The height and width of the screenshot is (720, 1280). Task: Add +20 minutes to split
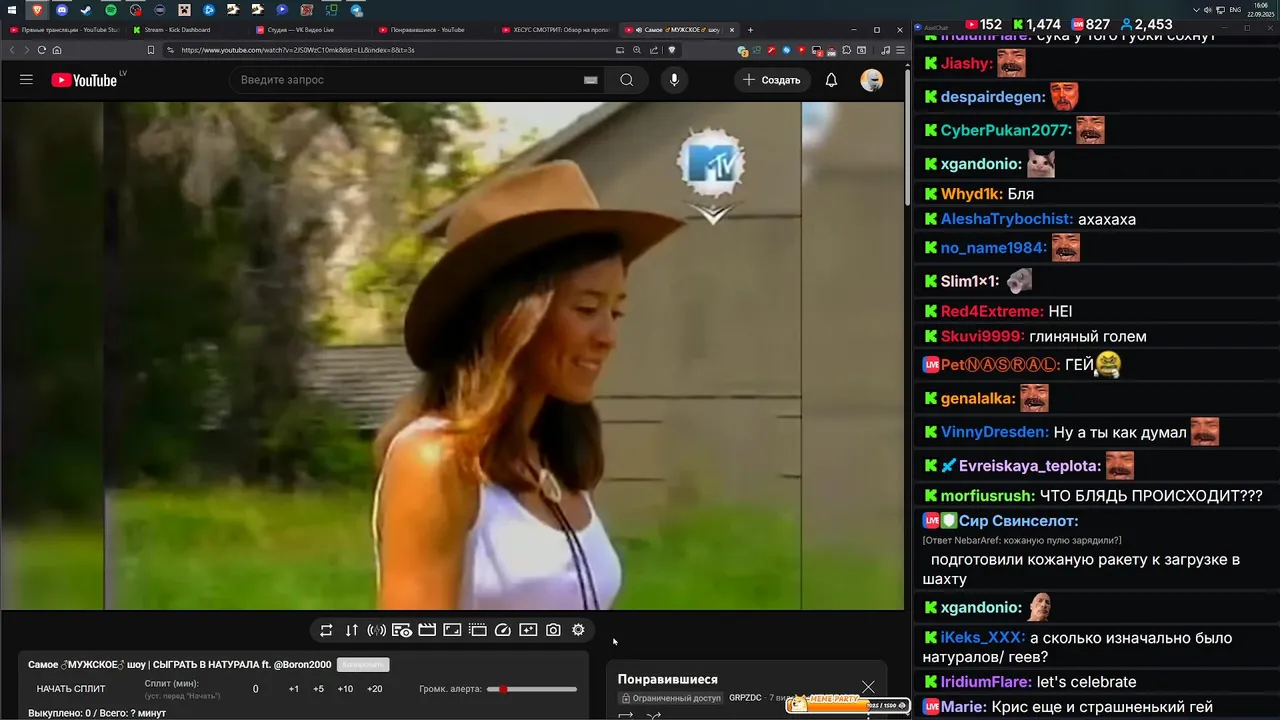[x=375, y=689]
